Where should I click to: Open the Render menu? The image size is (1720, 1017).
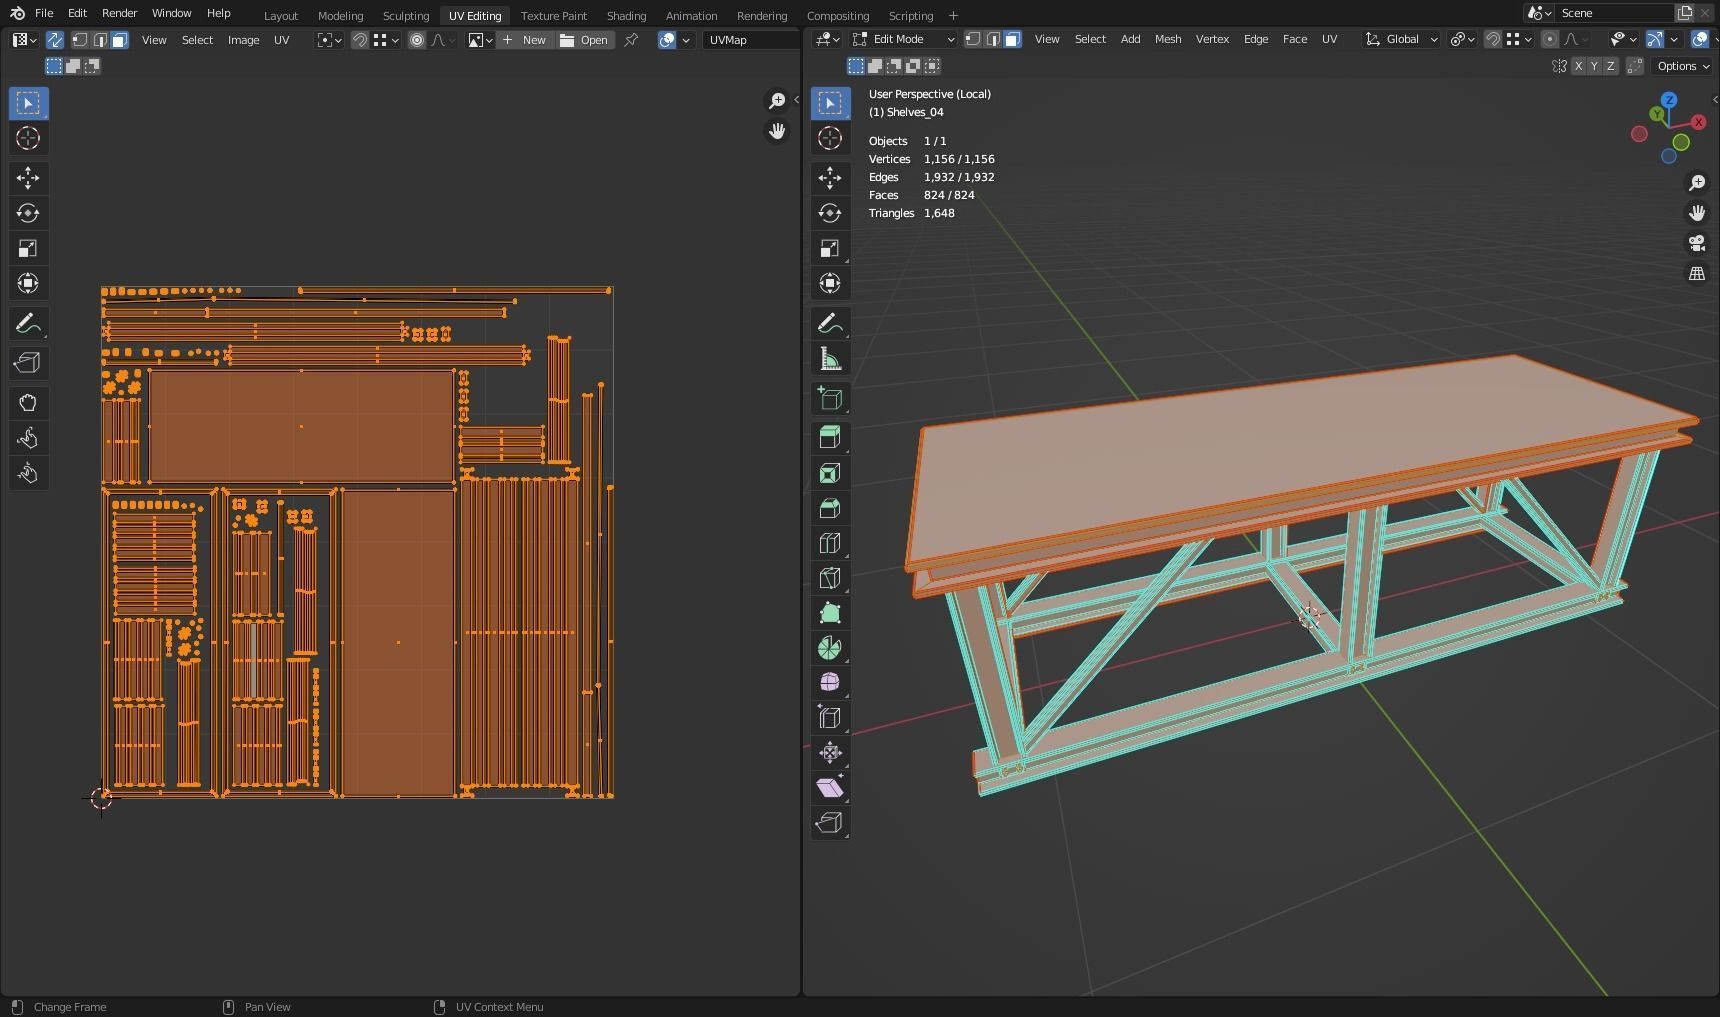(119, 13)
